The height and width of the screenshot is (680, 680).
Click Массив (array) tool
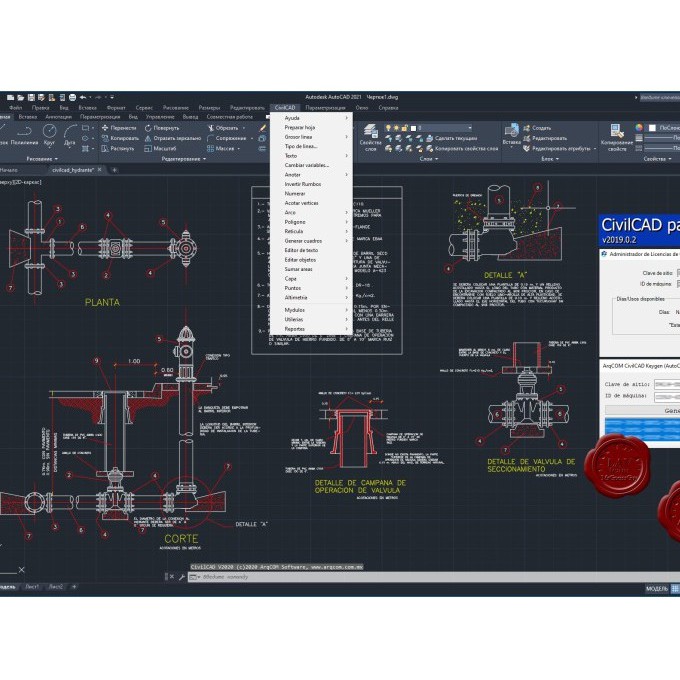coord(221,149)
